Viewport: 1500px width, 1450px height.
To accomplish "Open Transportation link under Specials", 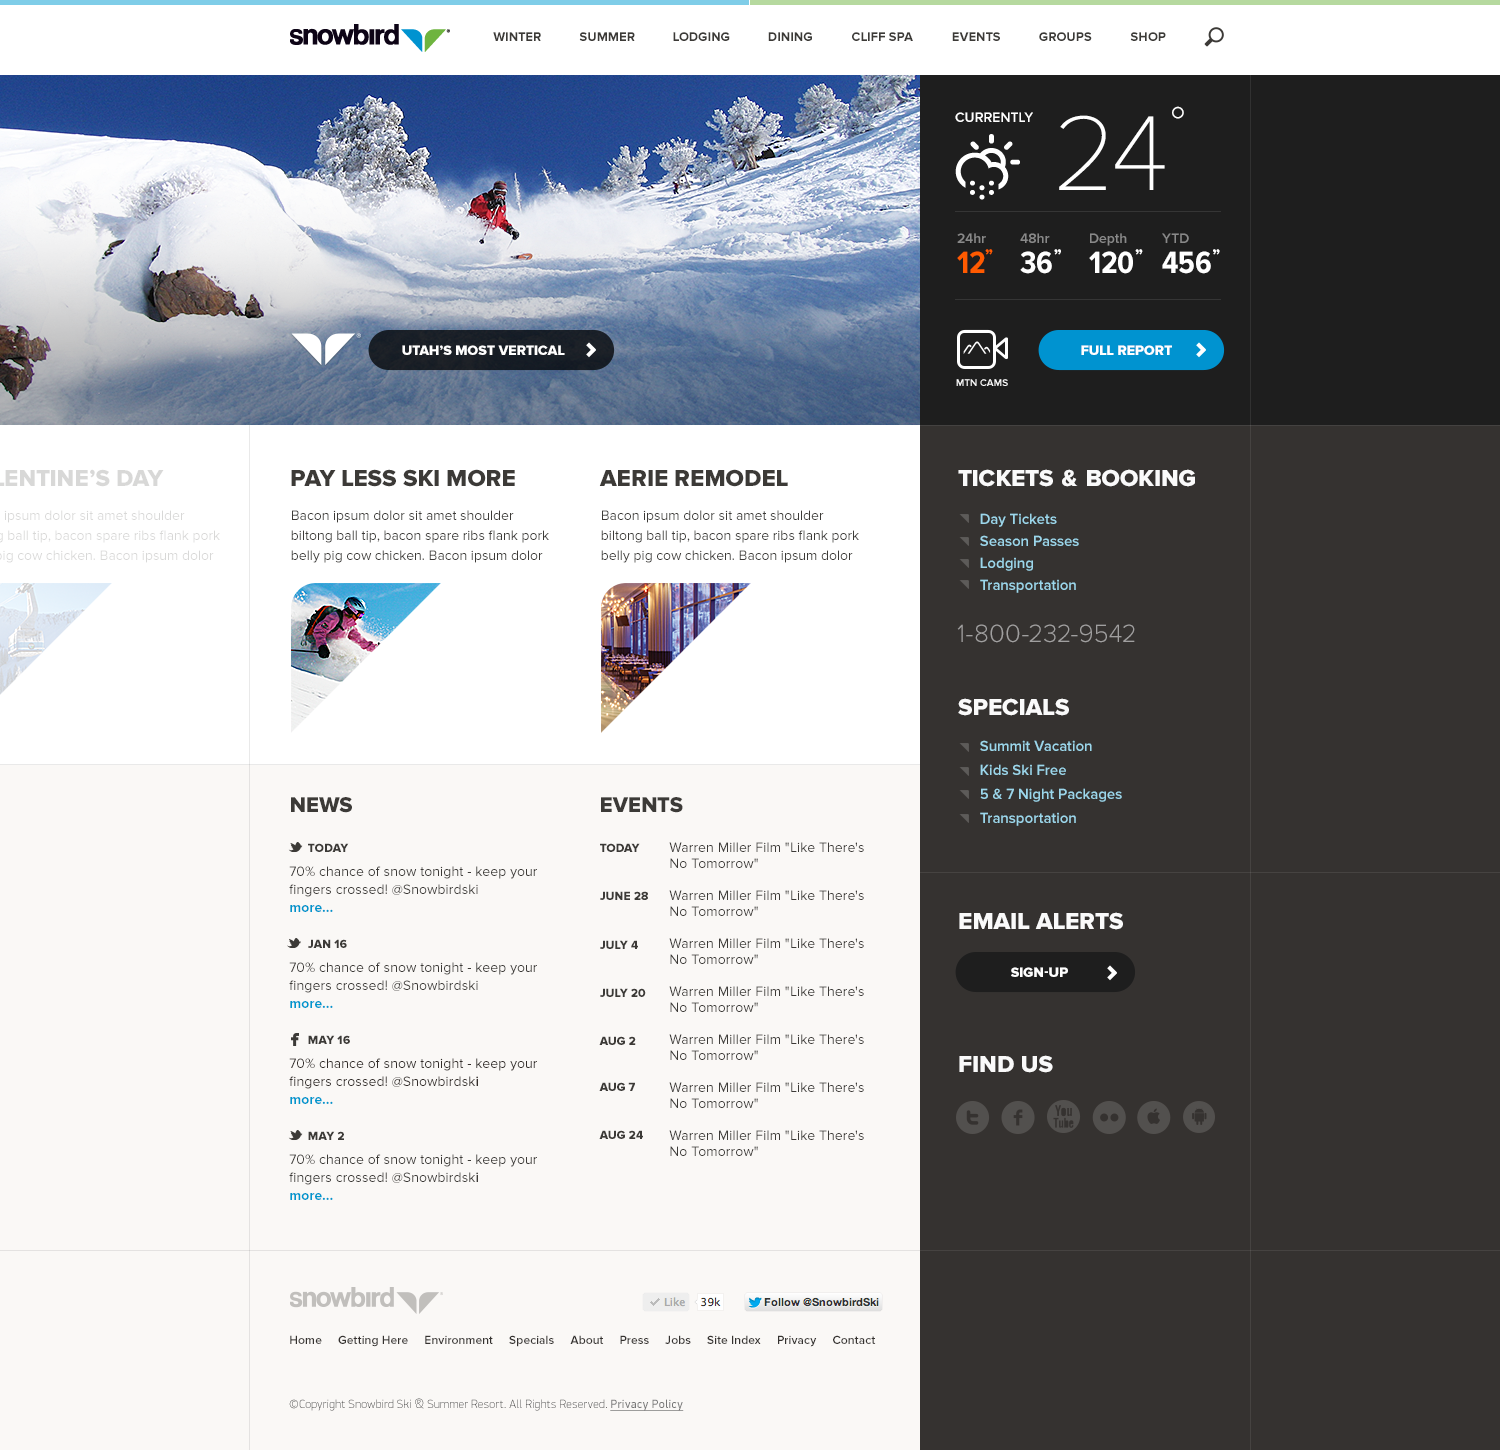I will point(1028,818).
